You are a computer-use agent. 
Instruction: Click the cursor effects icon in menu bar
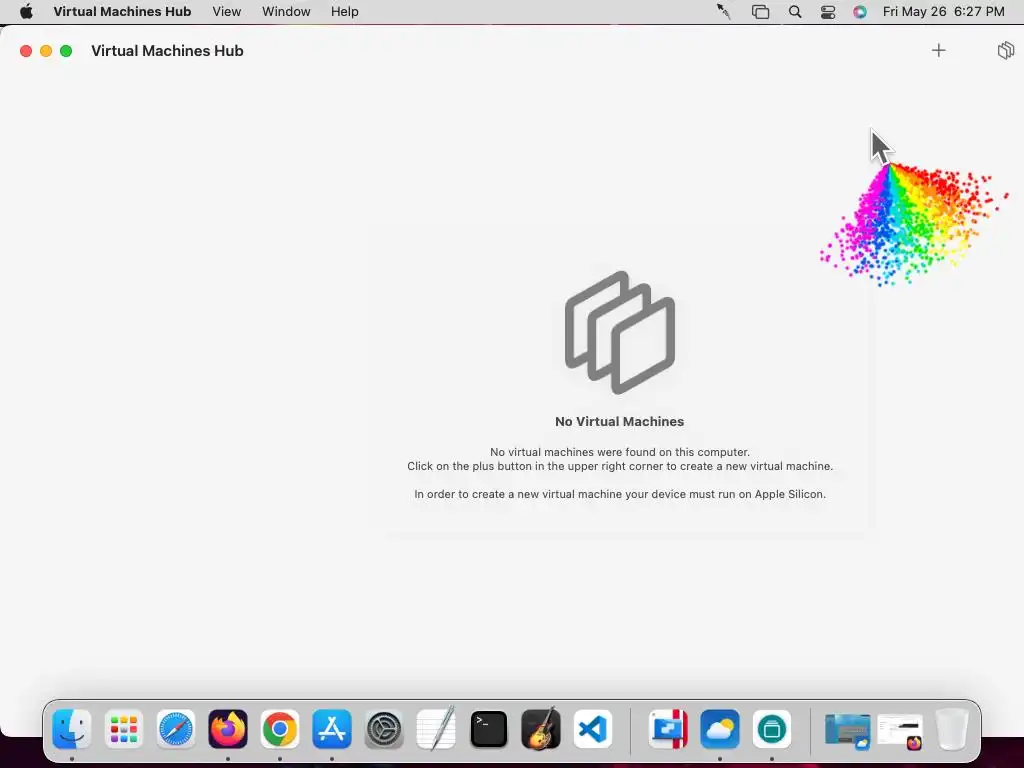click(724, 12)
